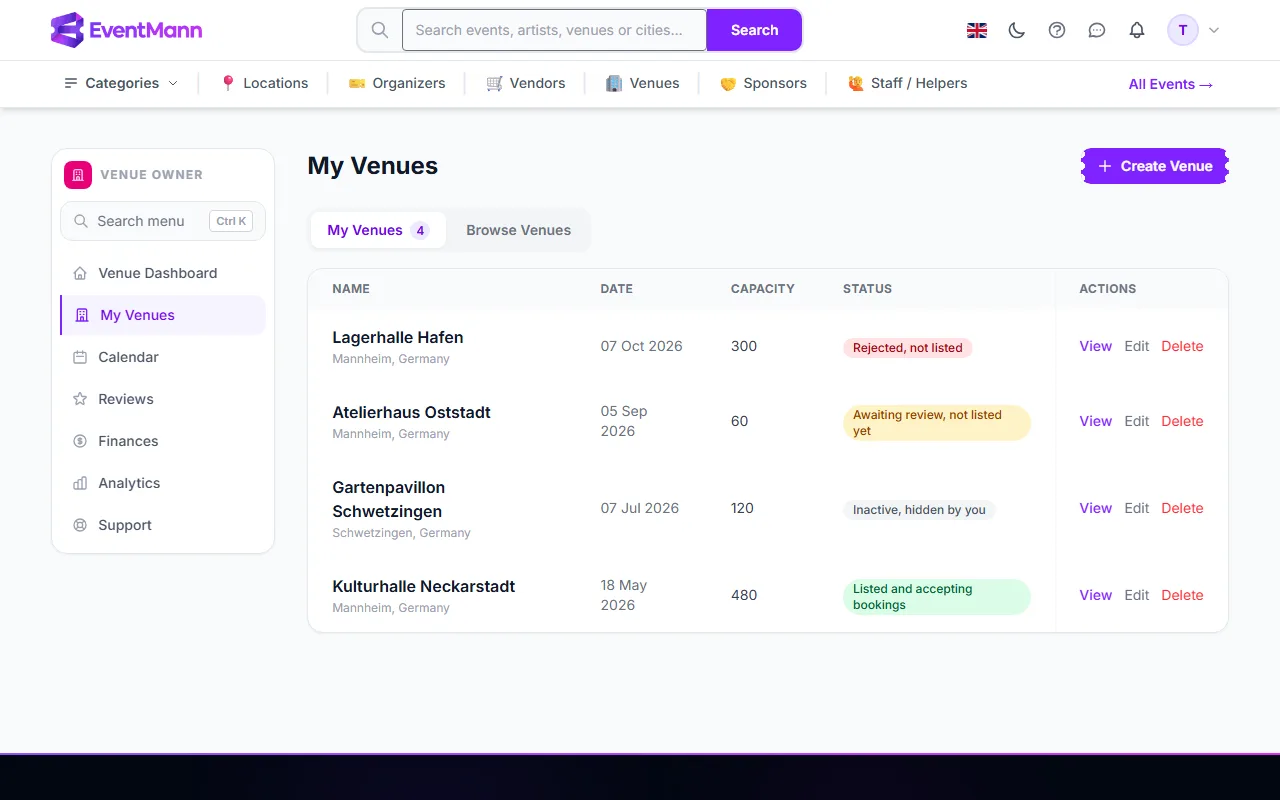The width and height of the screenshot is (1280, 800).
Task: Open Calendar in sidebar
Action: point(163,357)
